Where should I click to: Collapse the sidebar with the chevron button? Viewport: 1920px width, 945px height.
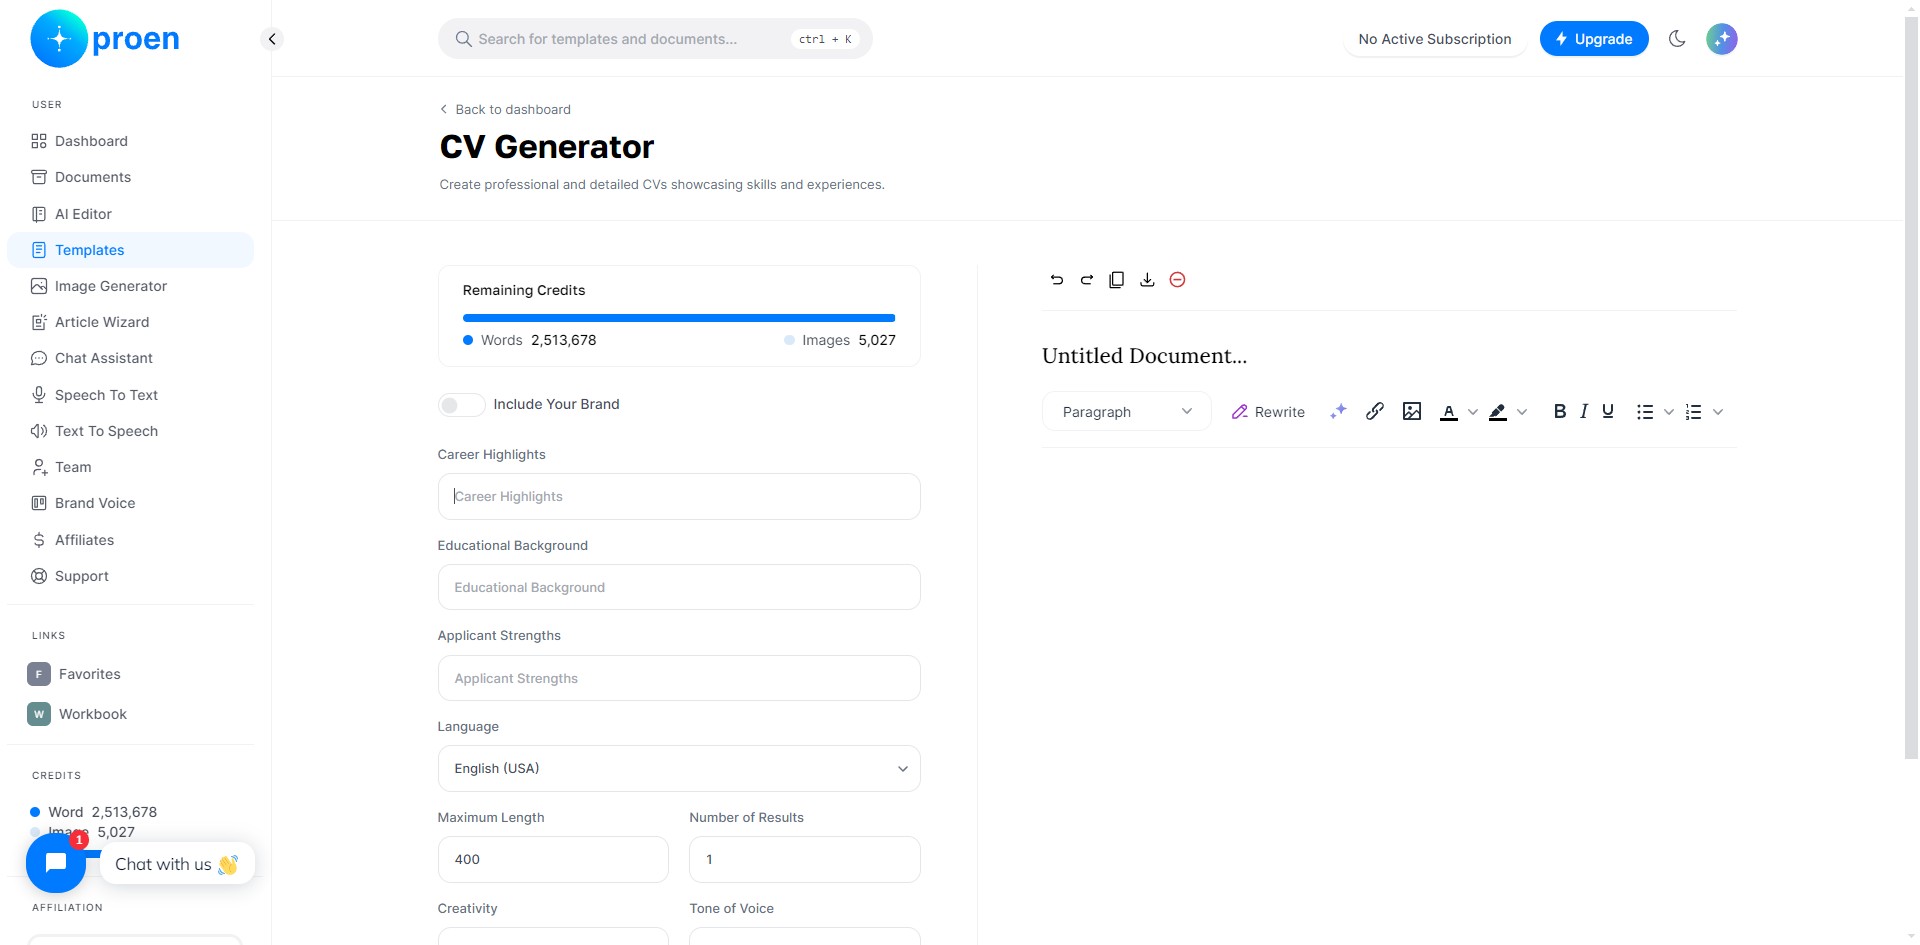coord(272,39)
